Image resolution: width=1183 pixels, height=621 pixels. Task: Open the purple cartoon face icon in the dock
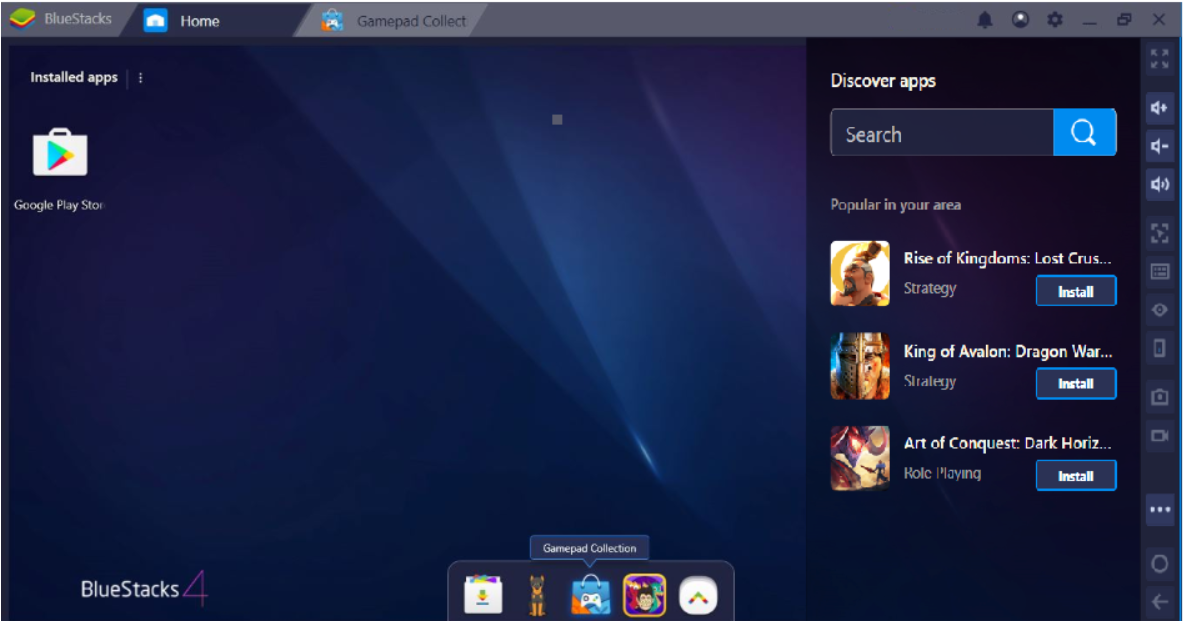point(644,595)
